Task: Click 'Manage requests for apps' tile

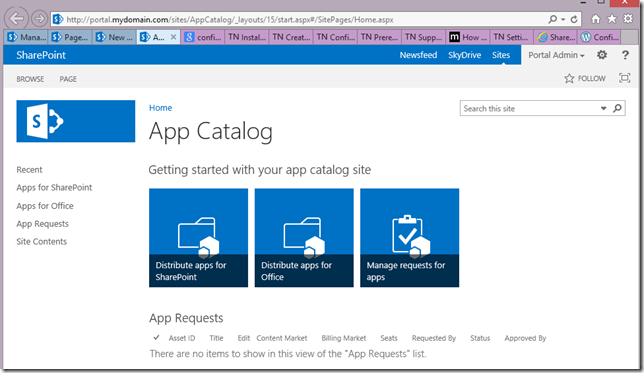Action: 409,238
